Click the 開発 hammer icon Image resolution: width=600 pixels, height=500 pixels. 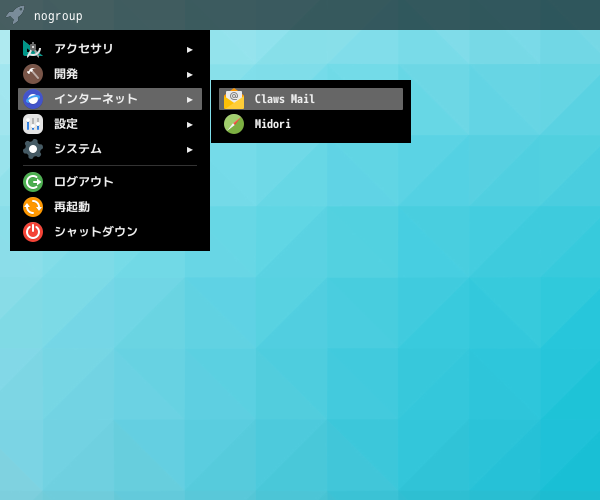coord(33,74)
